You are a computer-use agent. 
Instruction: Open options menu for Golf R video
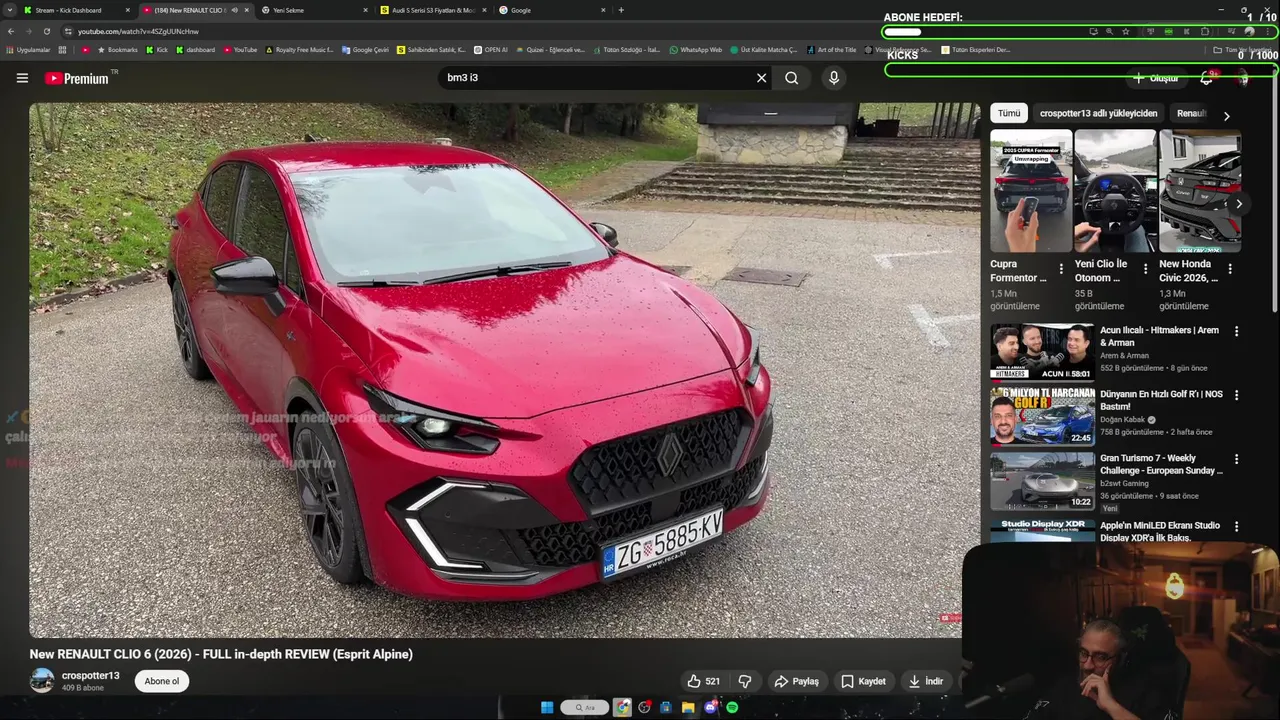click(1236, 395)
